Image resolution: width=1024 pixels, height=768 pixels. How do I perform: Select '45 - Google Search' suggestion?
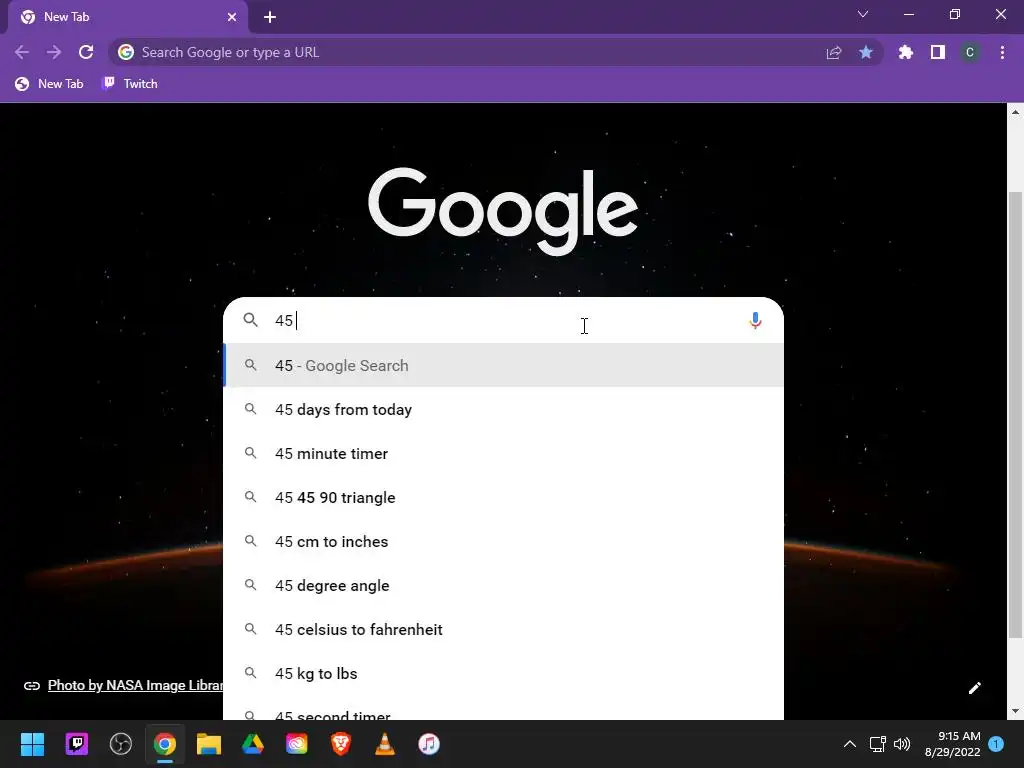point(503,365)
